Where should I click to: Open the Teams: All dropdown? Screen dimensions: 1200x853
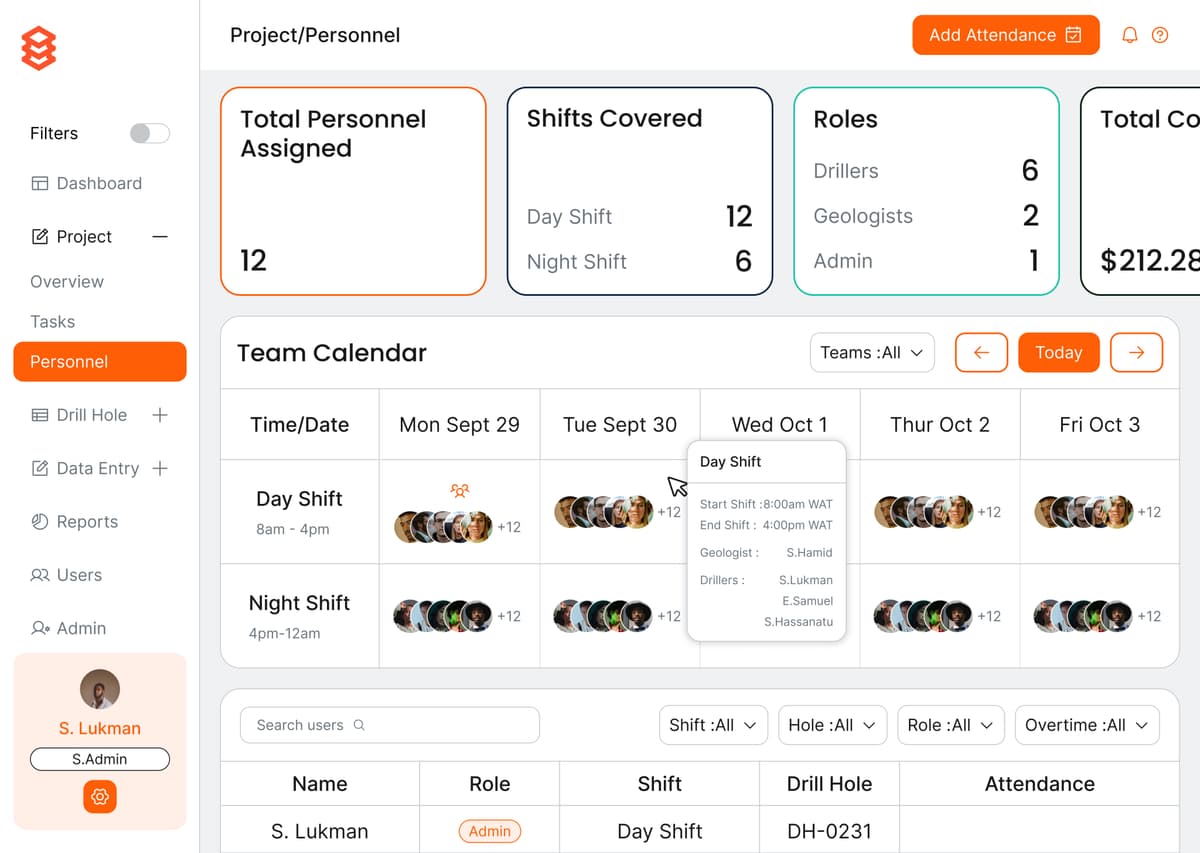pyautogui.click(x=871, y=352)
